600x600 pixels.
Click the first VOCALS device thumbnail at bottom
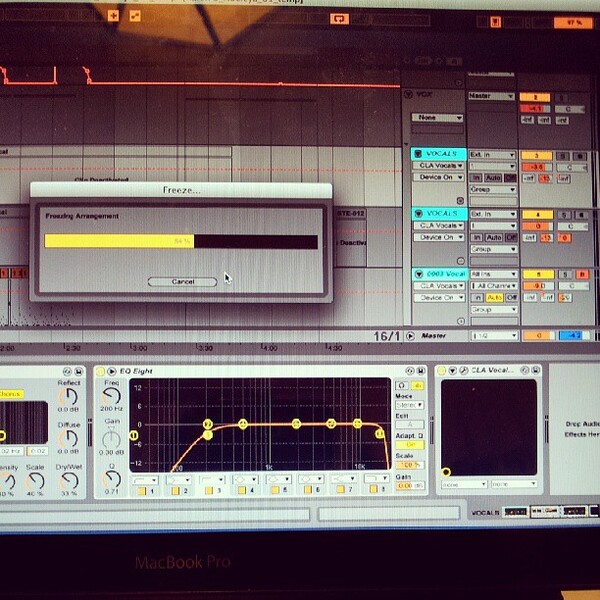coord(515,511)
